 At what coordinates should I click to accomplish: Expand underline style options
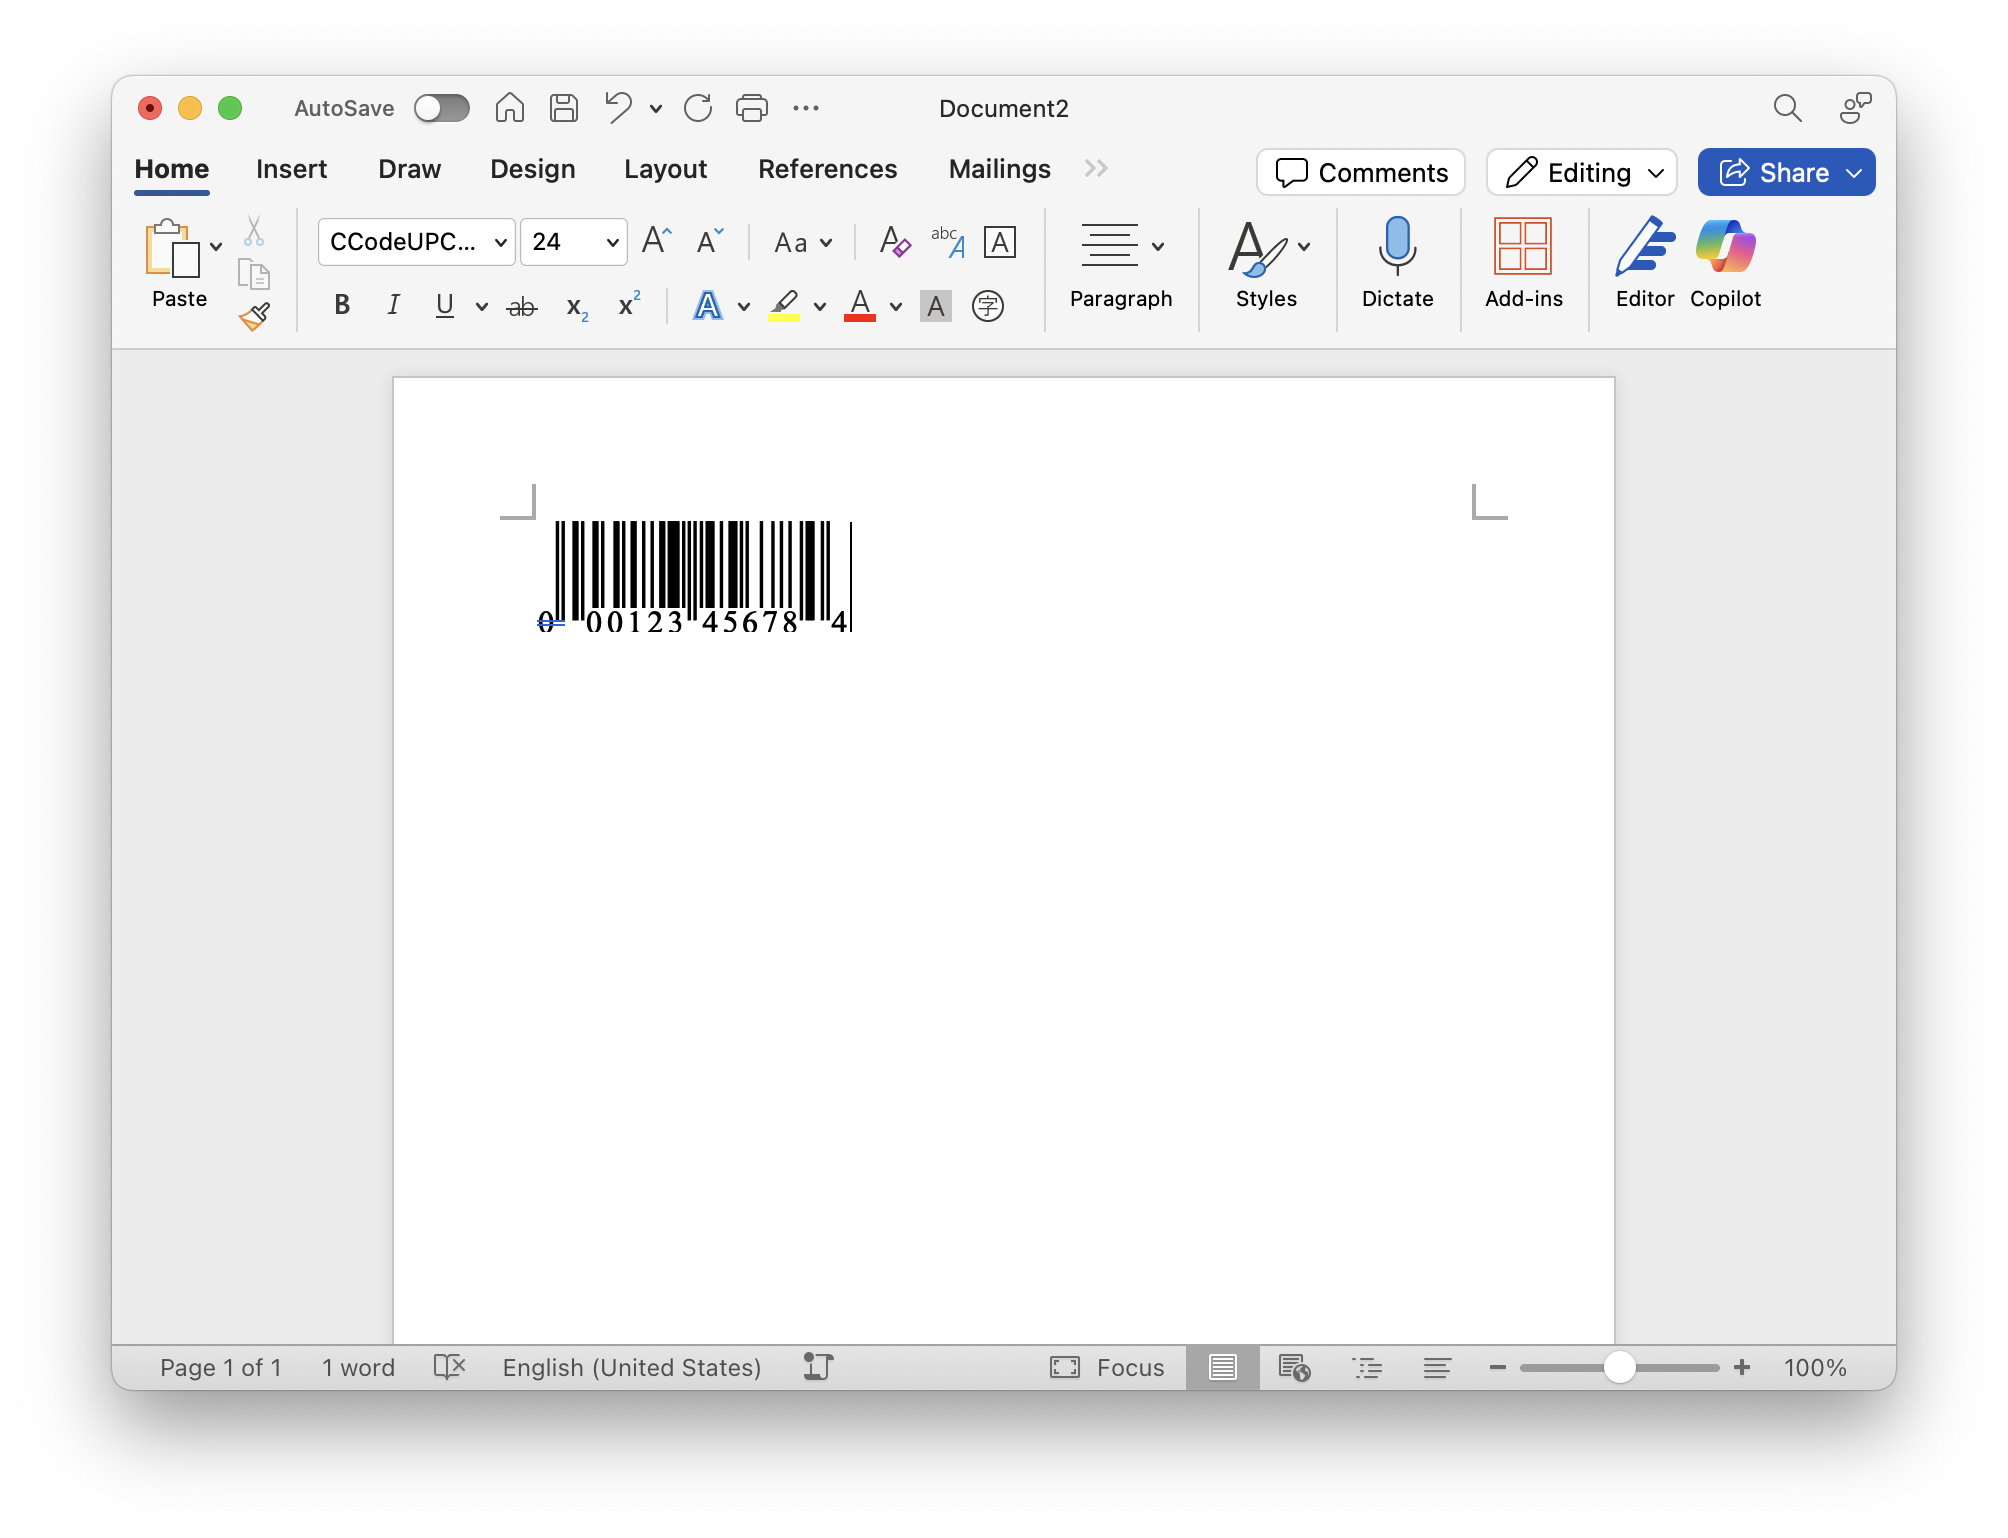click(481, 306)
